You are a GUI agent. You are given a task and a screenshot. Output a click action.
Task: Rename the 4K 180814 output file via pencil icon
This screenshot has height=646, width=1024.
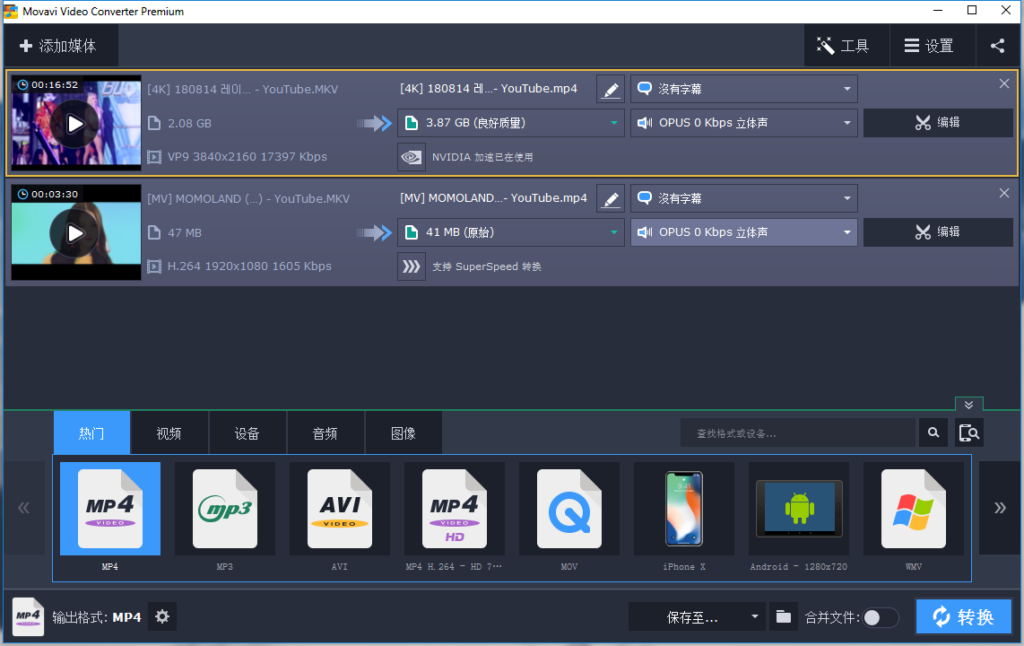611,89
